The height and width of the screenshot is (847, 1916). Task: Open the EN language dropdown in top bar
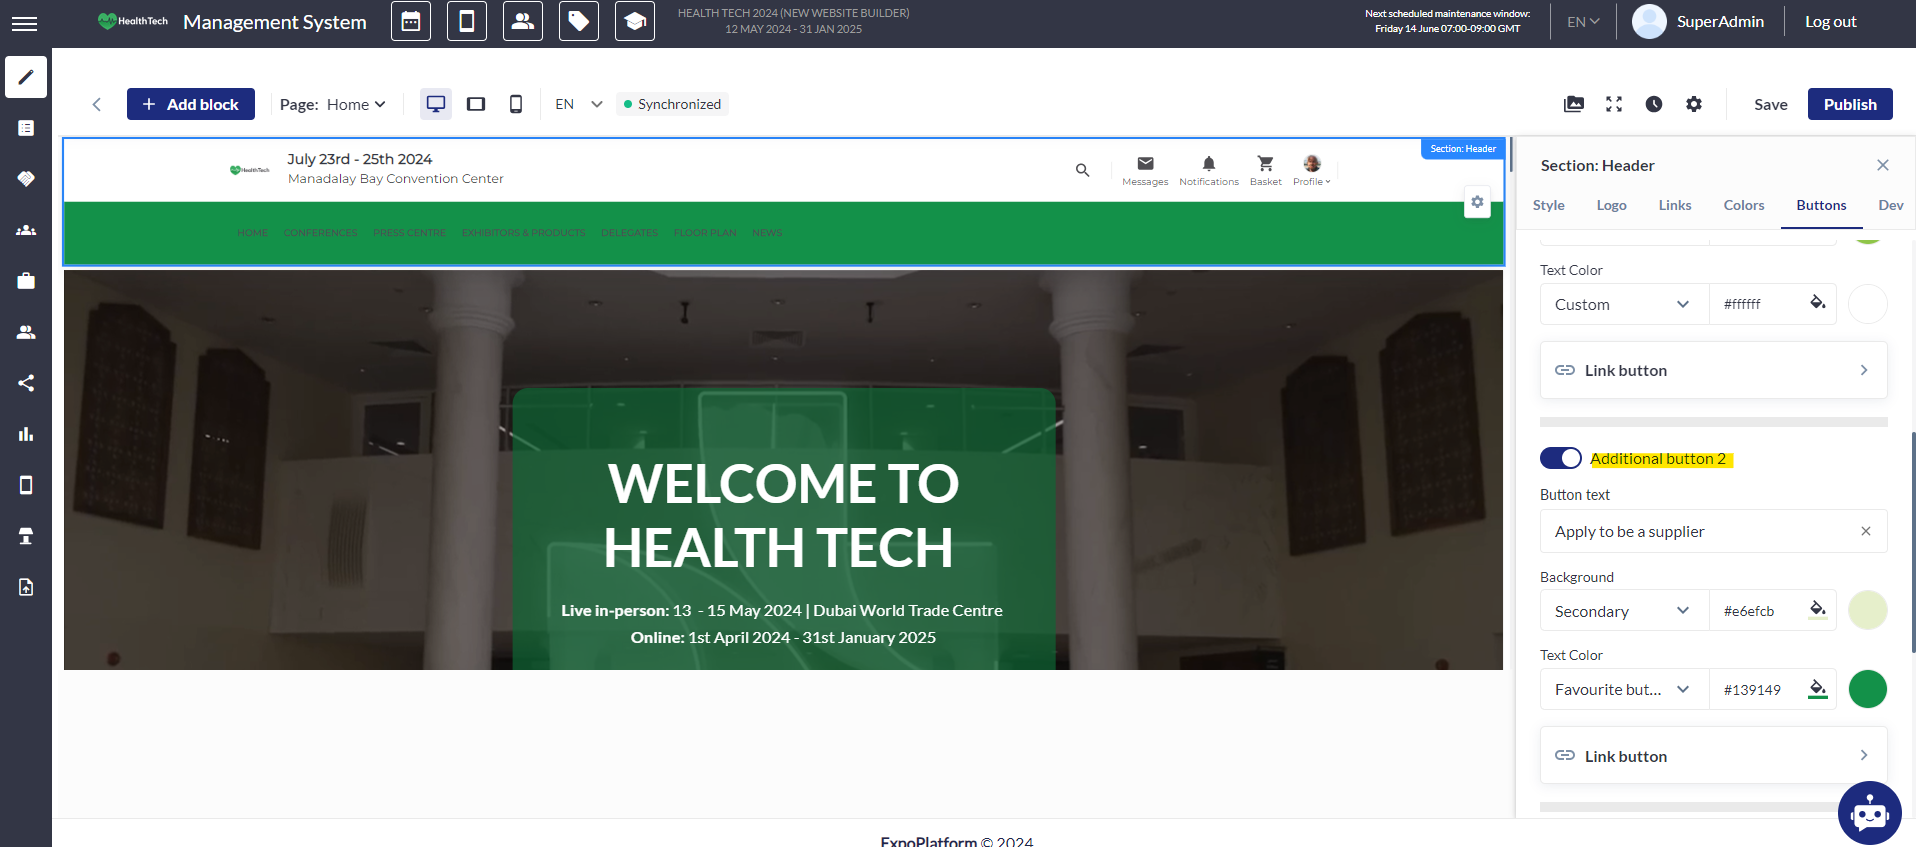click(x=1583, y=22)
